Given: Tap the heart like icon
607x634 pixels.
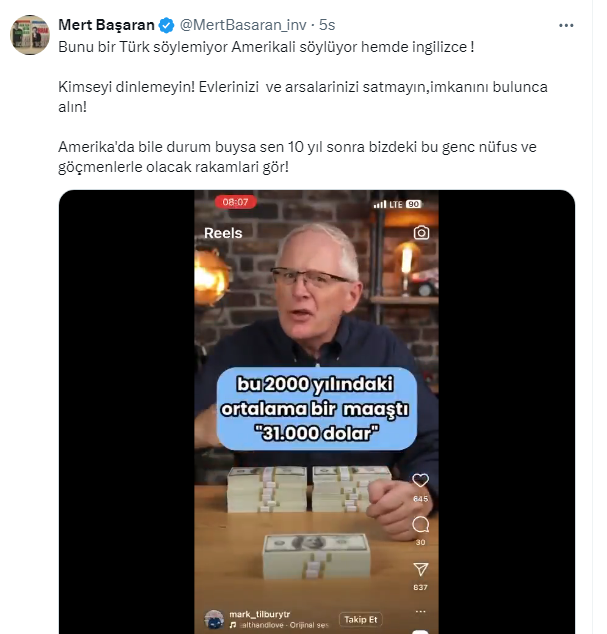Looking at the screenshot, I should (x=420, y=480).
